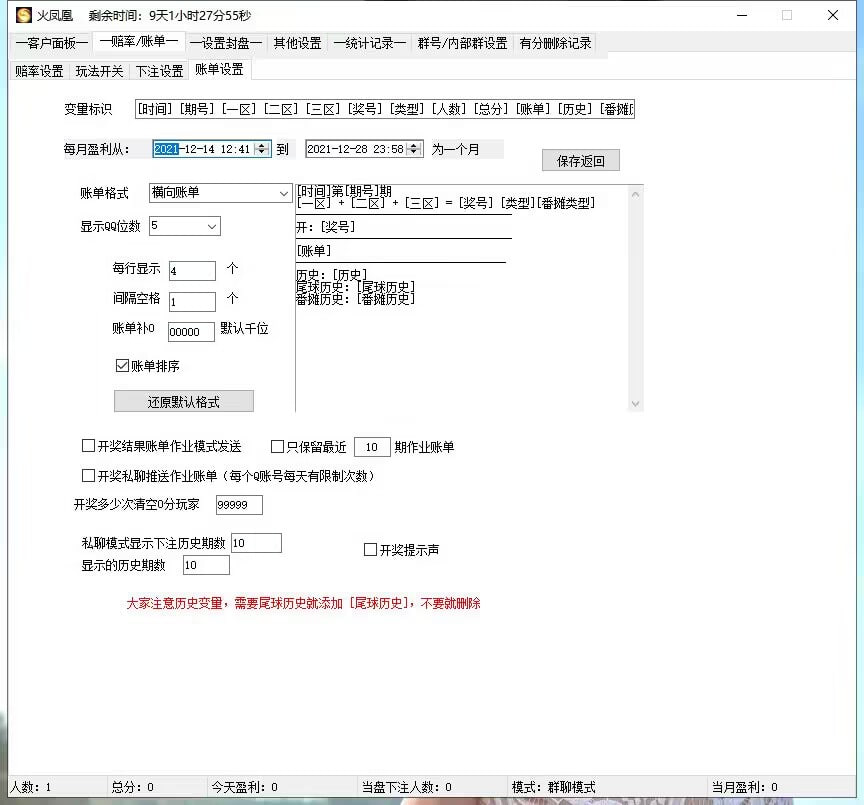Click the template box scrollbar down arrow
Viewport: 864px width, 805px height.
pos(634,403)
